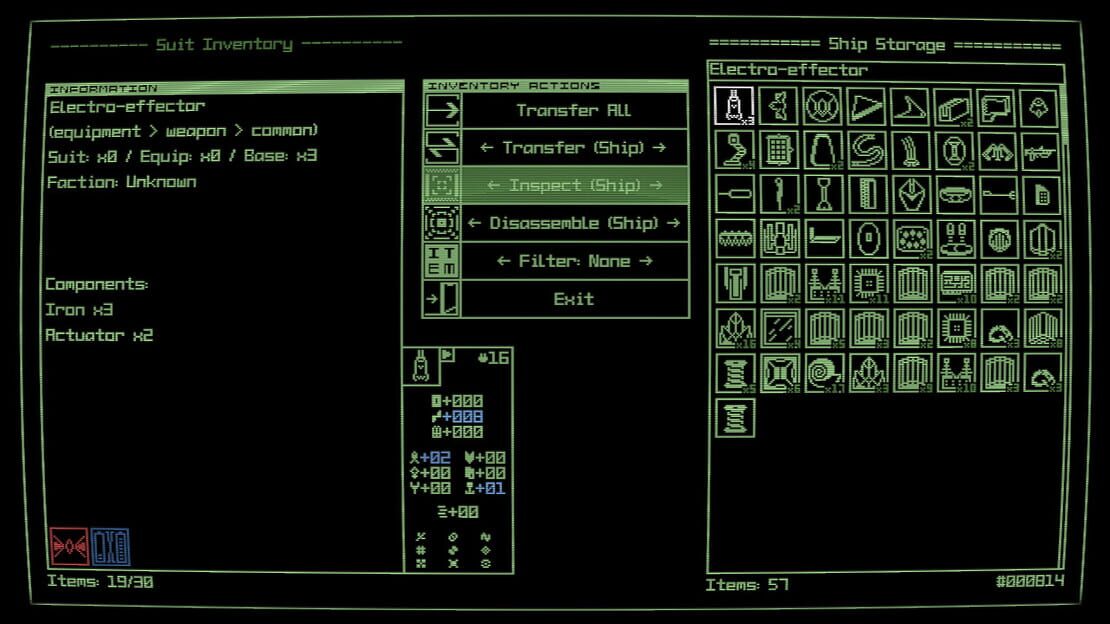
Task: Click the ITEM filter icon
Action: point(442,261)
